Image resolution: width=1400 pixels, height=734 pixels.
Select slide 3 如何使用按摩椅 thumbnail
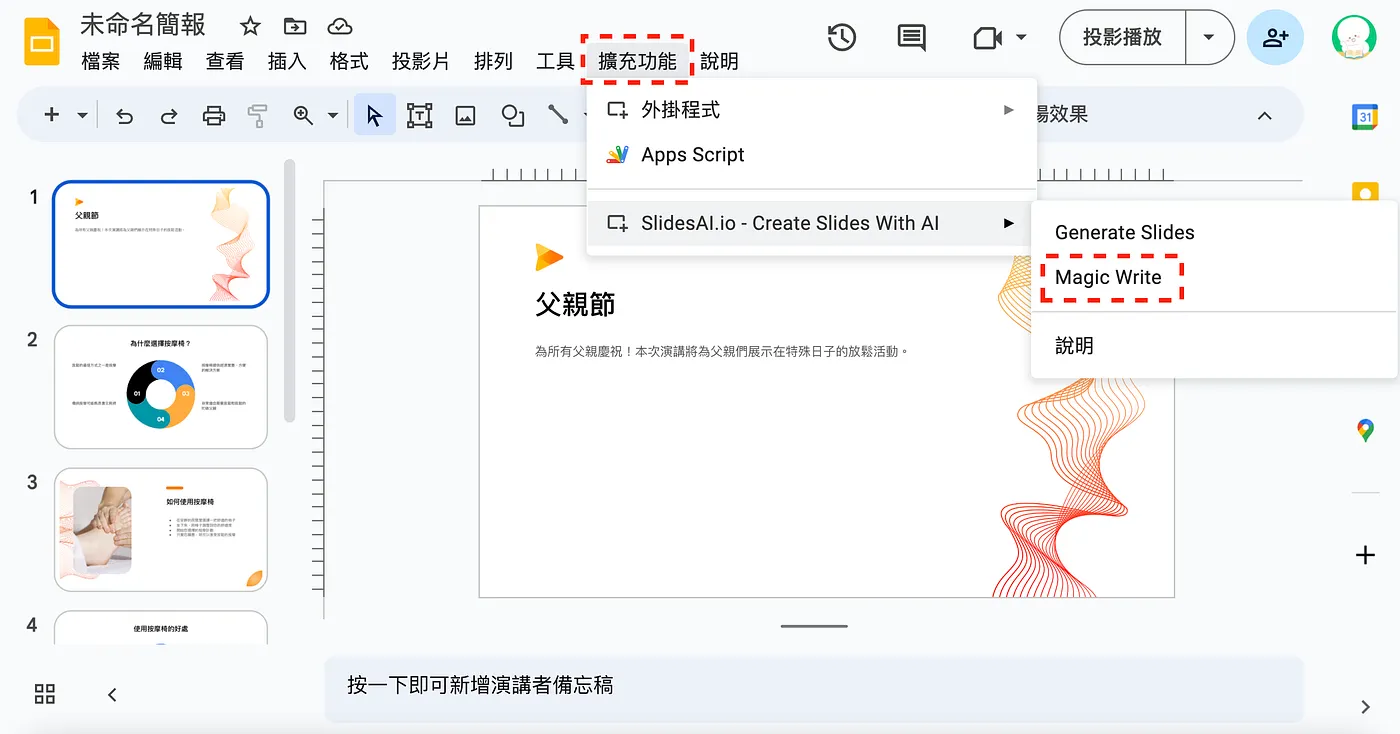click(x=161, y=529)
